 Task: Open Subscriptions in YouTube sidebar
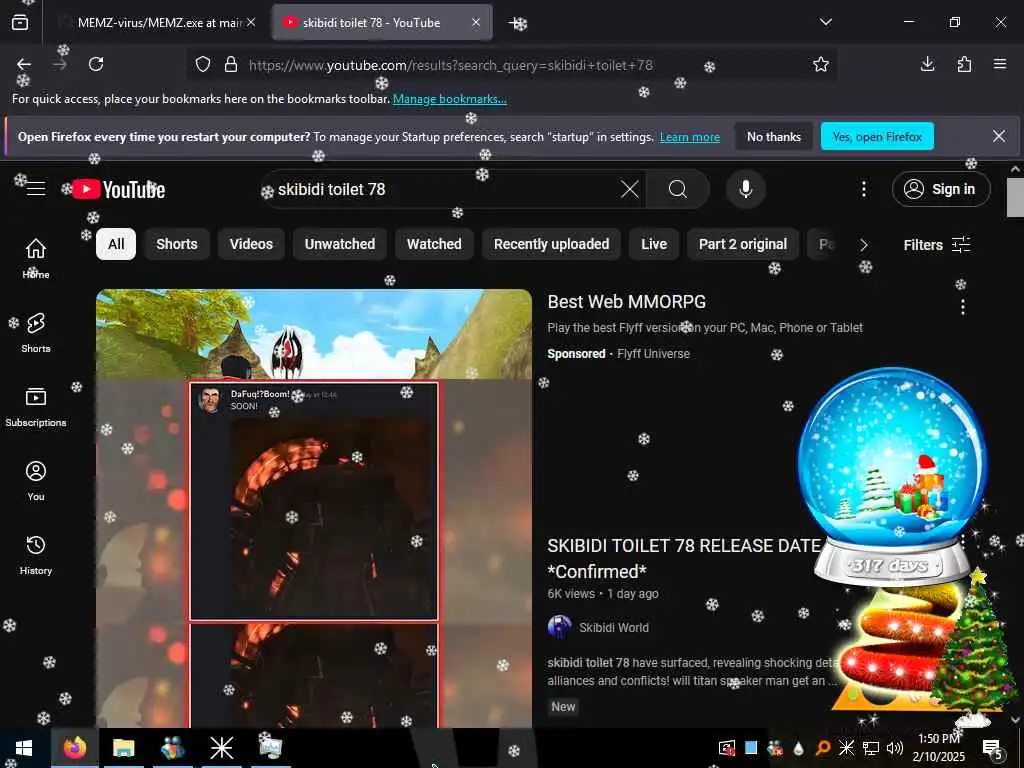(36, 407)
